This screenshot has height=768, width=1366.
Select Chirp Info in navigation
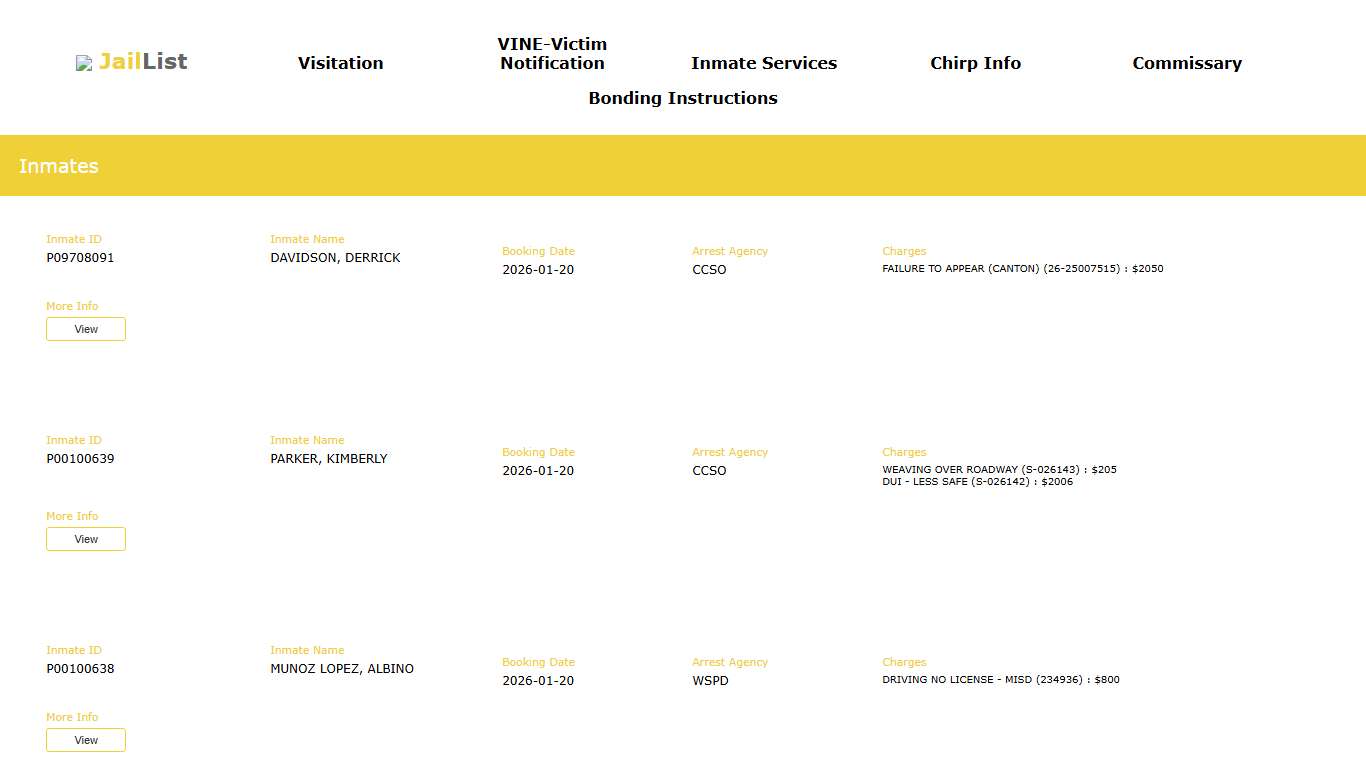tap(975, 63)
